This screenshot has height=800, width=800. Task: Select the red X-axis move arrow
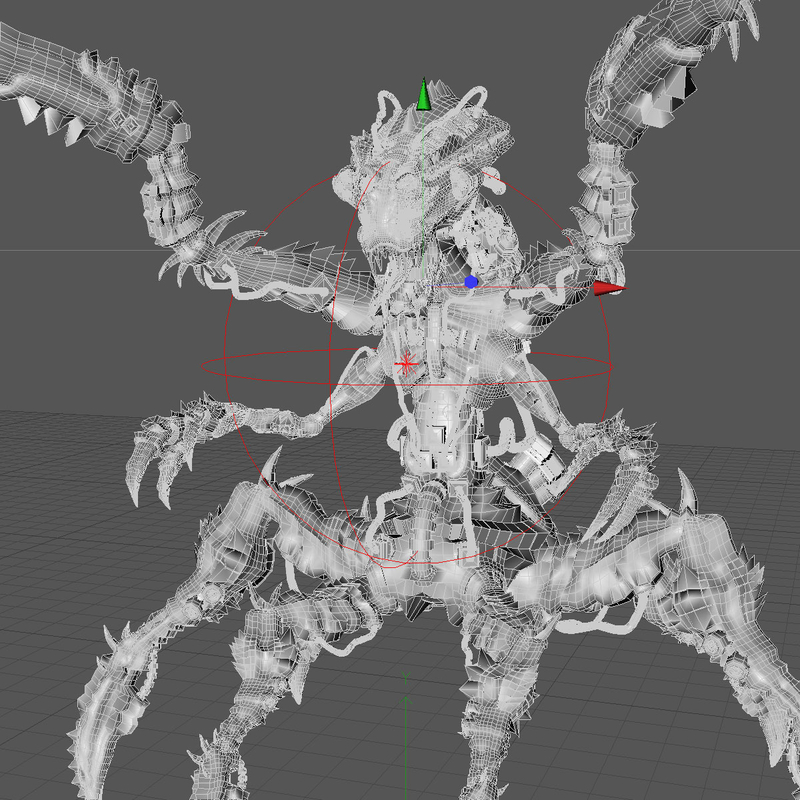coord(612,290)
